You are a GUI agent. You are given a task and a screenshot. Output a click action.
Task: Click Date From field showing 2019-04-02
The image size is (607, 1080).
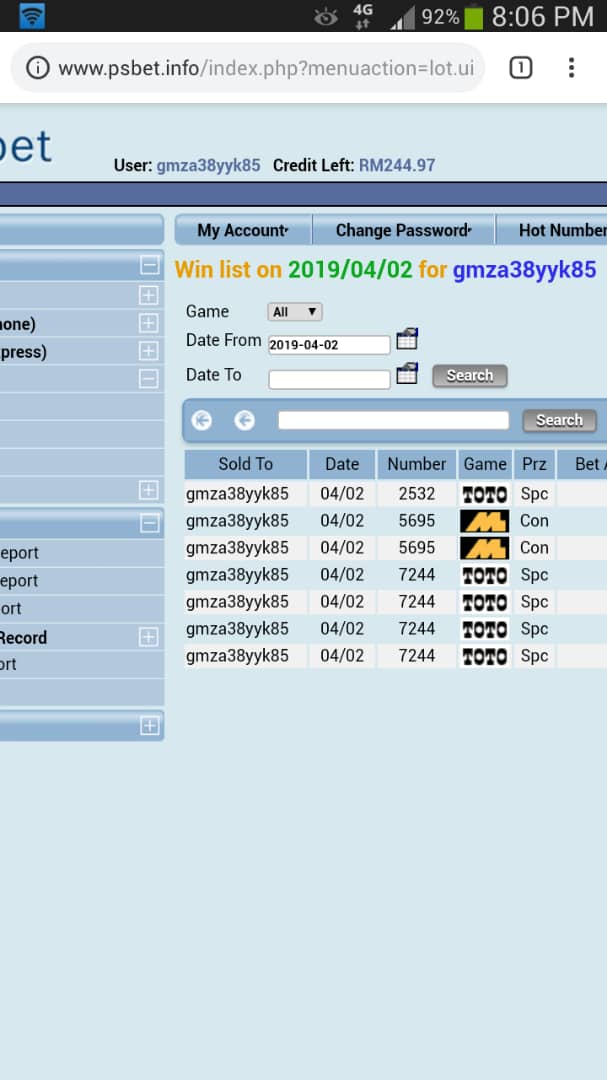tap(329, 345)
